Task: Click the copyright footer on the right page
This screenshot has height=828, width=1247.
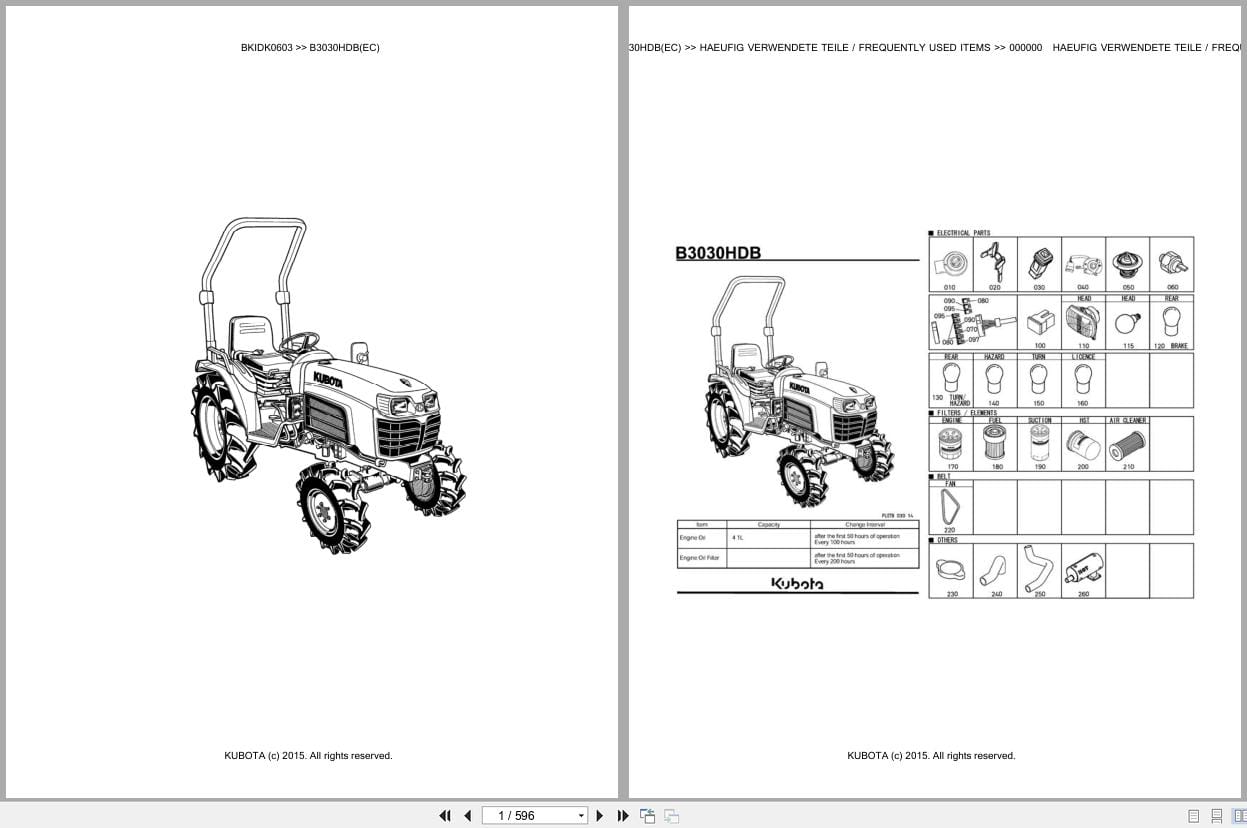Action: pyautogui.click(x=931, y=756)
